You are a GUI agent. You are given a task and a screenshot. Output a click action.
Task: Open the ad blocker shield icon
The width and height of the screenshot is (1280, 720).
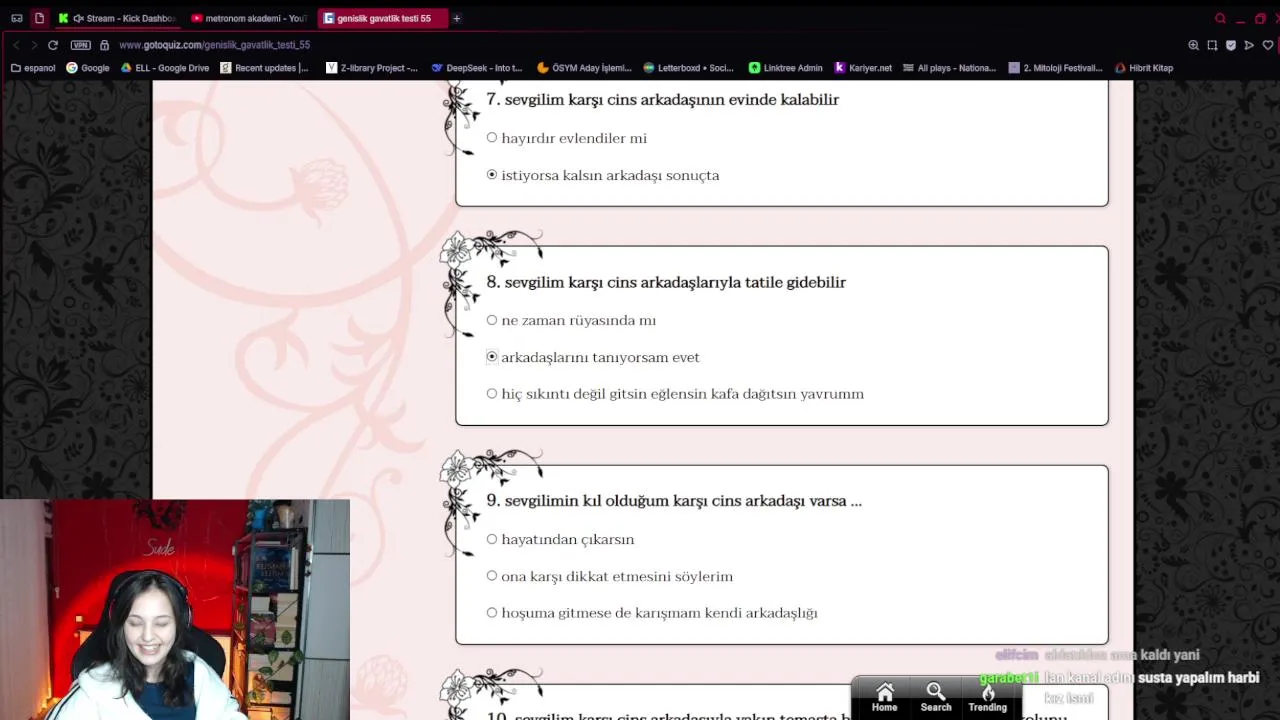1231,45
